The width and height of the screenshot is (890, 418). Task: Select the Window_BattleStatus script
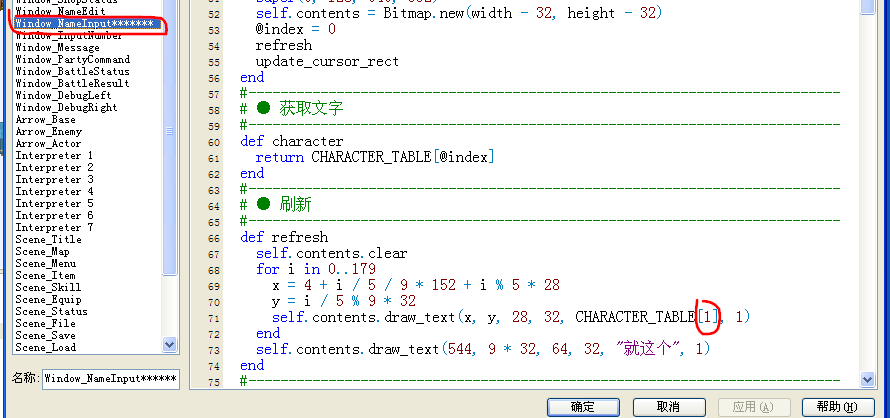click(x=73, y=72)
